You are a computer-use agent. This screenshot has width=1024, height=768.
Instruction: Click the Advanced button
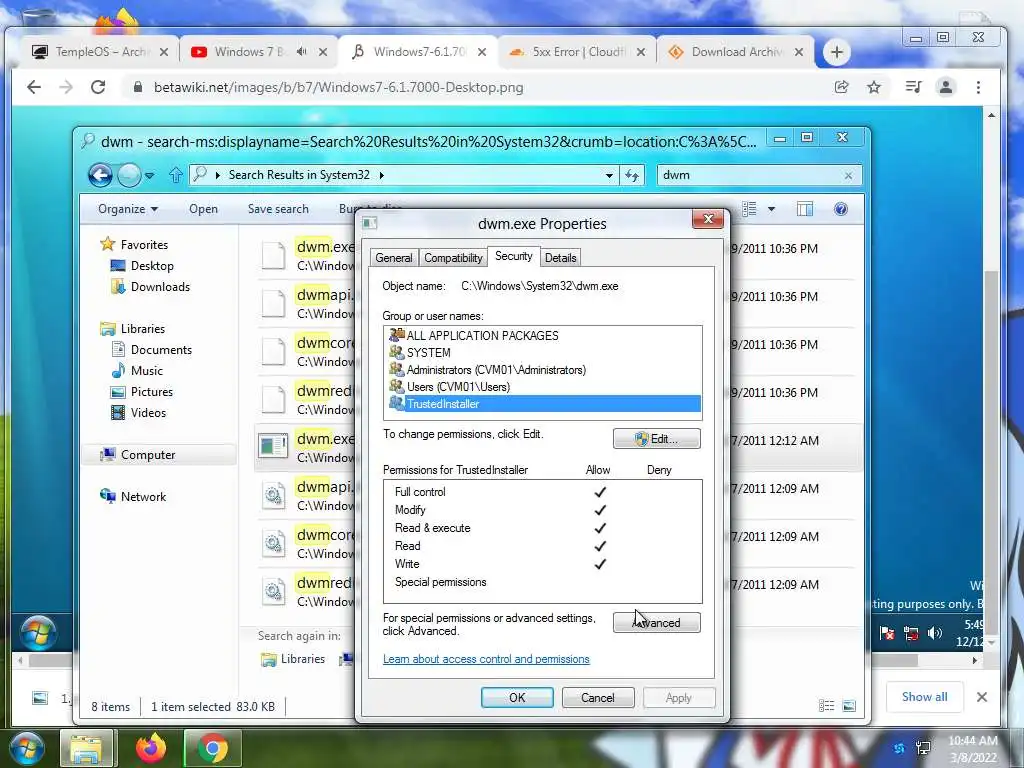(x=656, y=623)
